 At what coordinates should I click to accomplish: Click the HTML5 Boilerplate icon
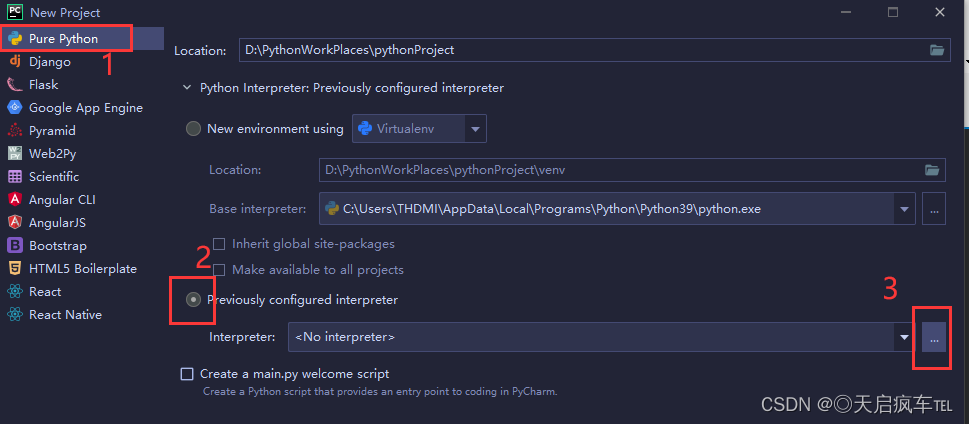[15, 268]
